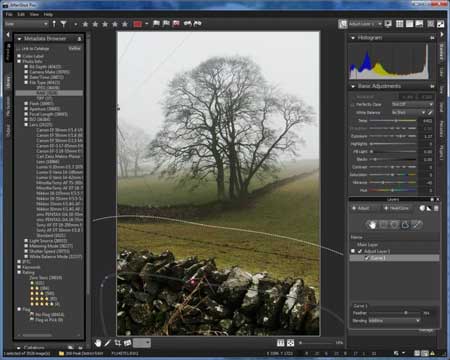Image resolution: width=450 pixels, height=360 pixels.
Task: Select the Keywords tree item
Action: pyautogui.click(x=31, y=267)
